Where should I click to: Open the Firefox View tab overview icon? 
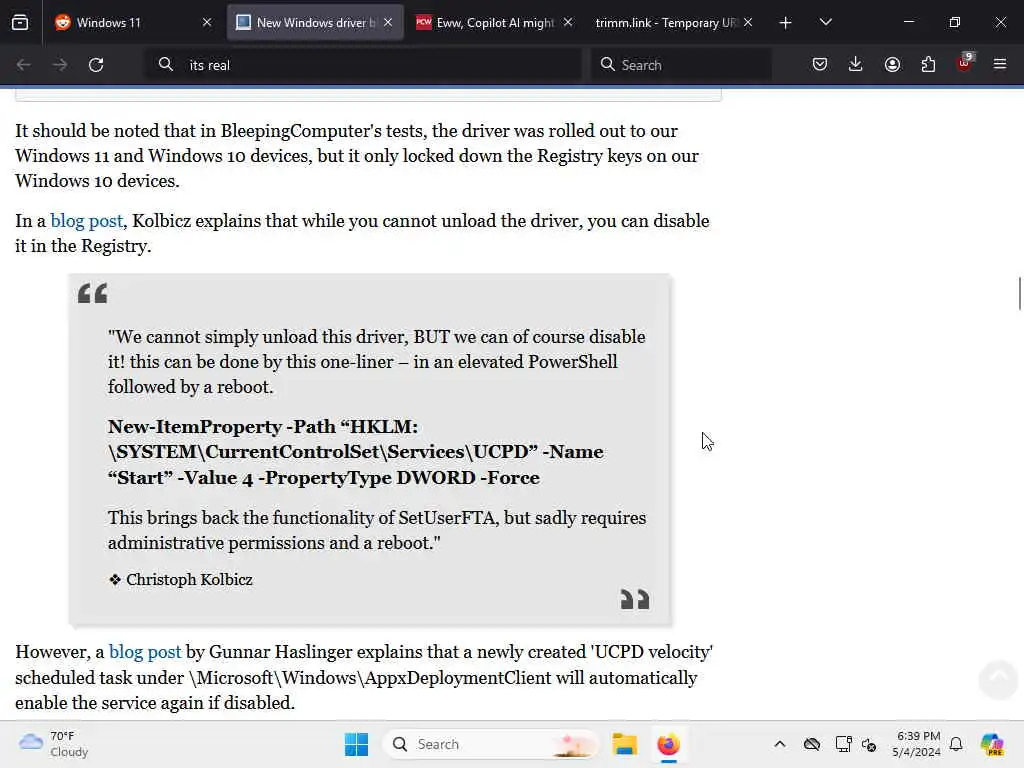tap(20, 23)
